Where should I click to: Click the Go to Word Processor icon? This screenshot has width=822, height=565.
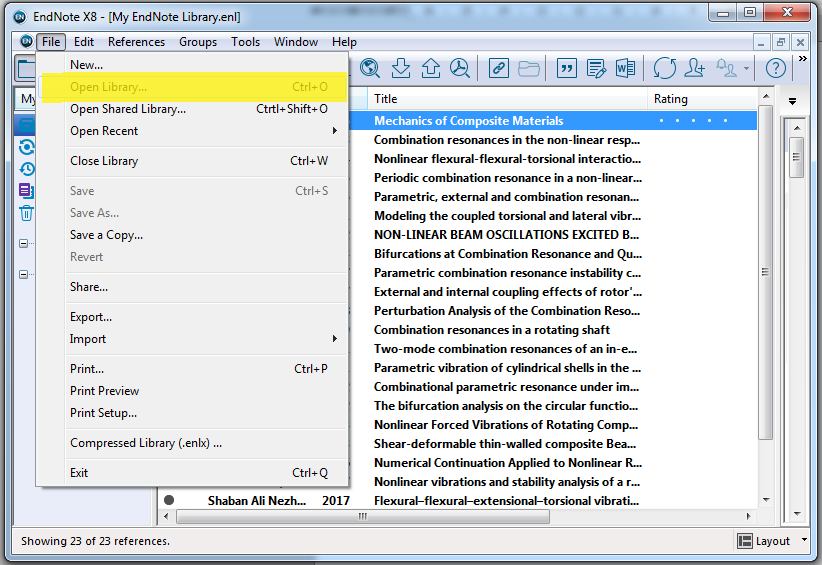(x=625, y=68)
